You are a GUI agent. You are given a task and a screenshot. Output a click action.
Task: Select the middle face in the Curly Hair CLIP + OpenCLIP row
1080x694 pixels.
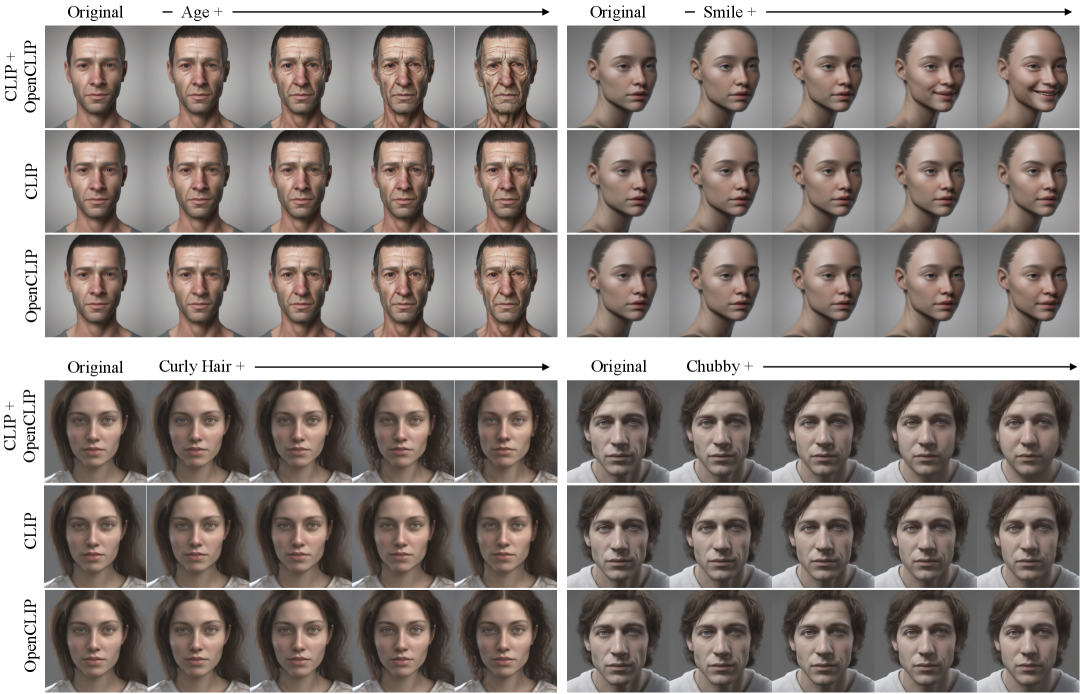click(300, 430)
